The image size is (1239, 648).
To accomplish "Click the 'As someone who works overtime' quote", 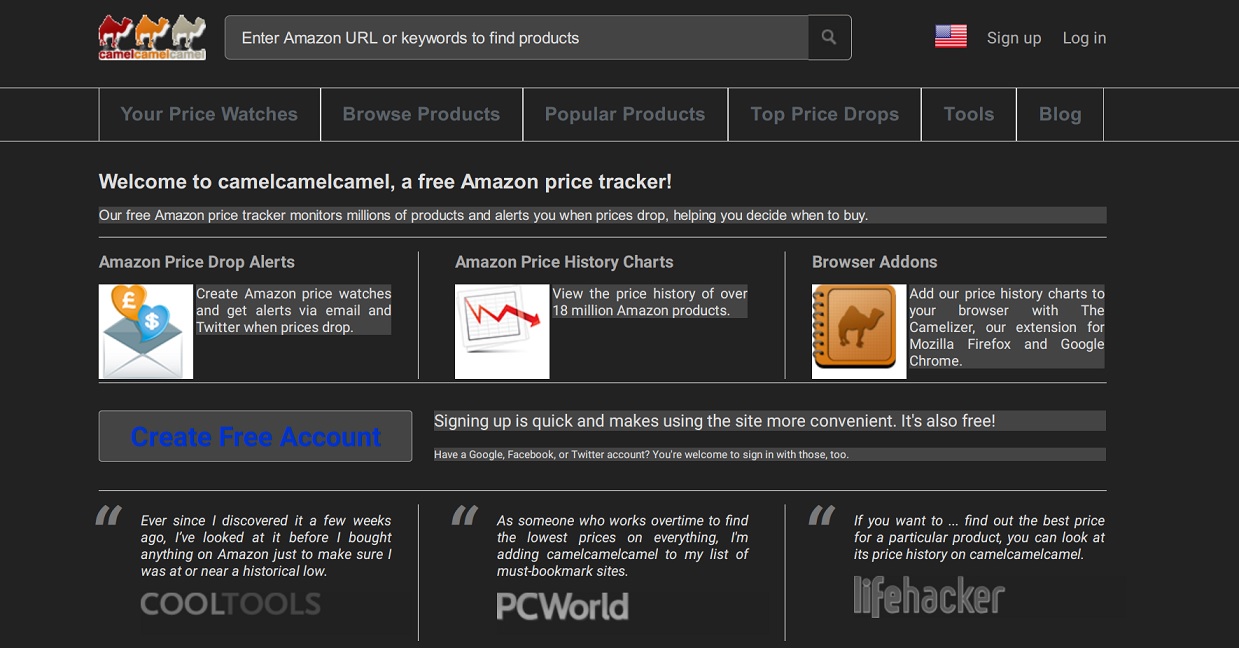I will click(622, 546).
